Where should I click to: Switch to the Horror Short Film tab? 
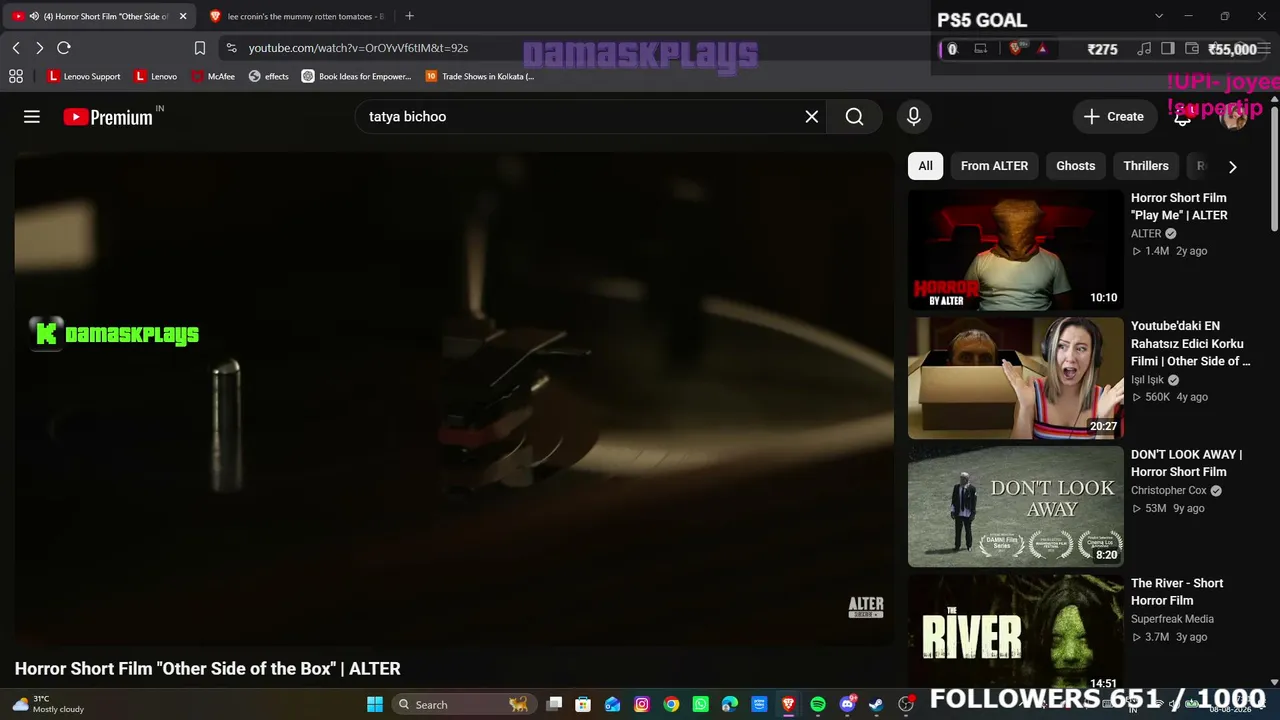[x=100, y=16]
